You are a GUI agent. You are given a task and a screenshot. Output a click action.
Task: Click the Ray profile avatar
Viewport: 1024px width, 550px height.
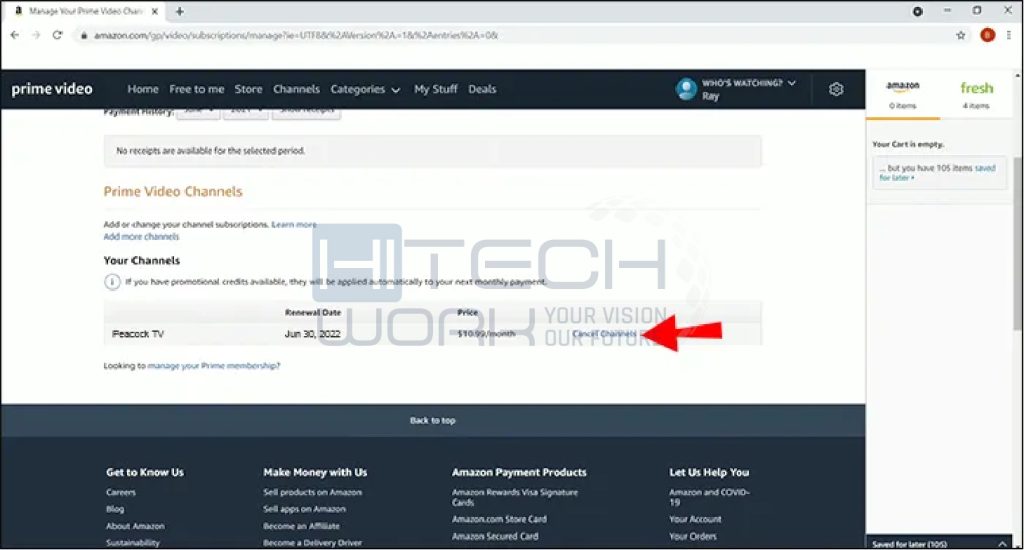coord(686,89)
